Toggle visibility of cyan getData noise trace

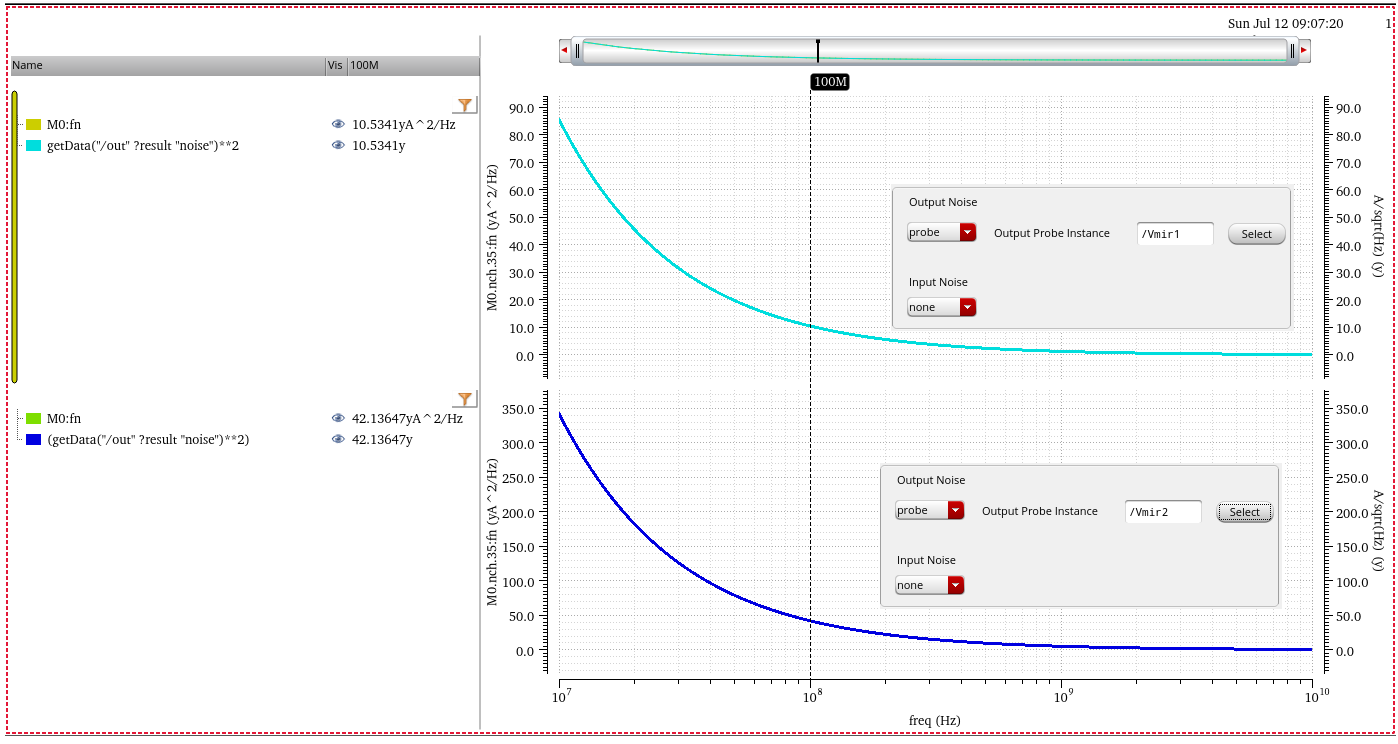point(338,145)
